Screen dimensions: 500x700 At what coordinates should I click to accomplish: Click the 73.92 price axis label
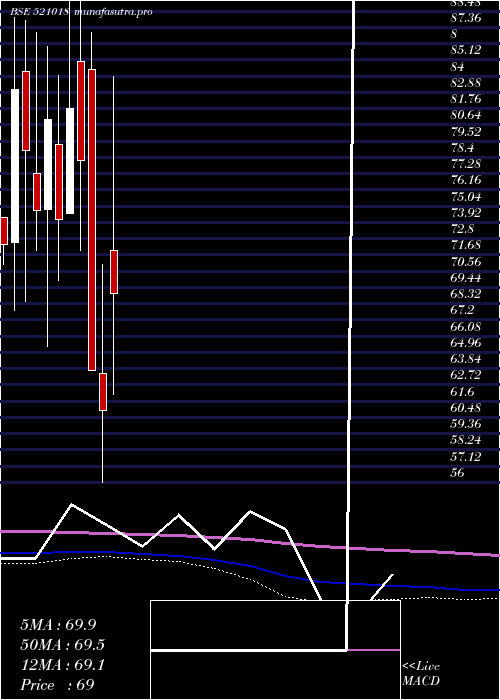click(x=466, y=212)
